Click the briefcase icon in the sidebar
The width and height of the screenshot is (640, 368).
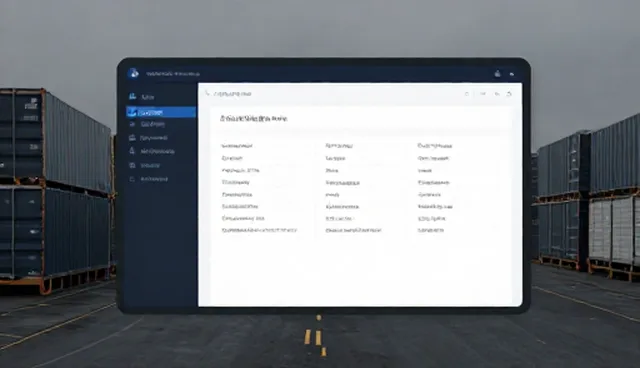tap(132, 137)
